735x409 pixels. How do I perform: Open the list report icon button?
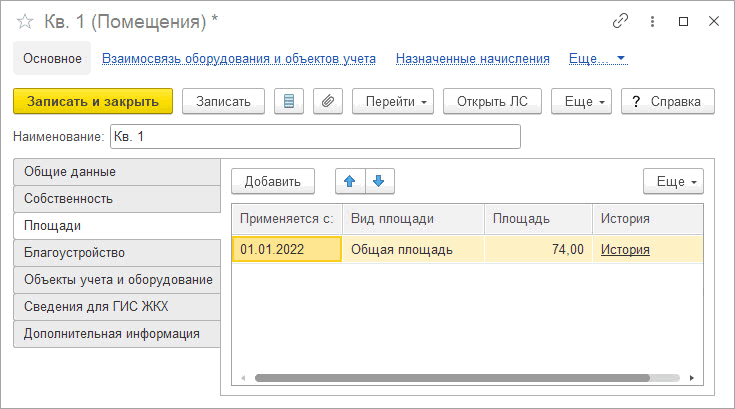(x=289, y=101)
